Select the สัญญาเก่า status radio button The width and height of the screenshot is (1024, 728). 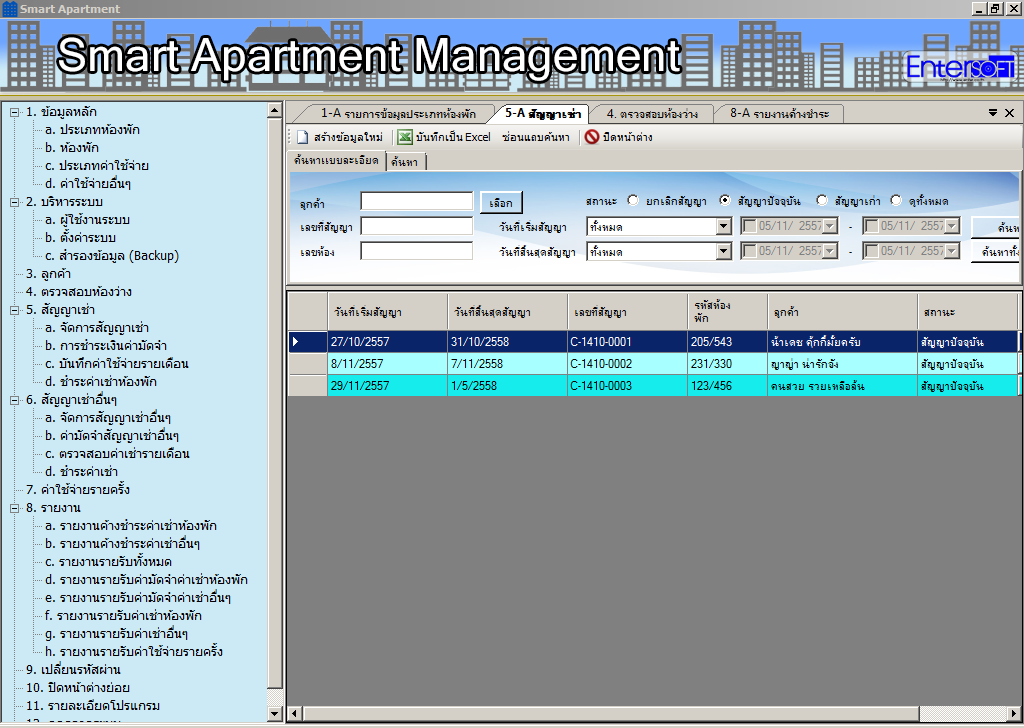(x=822, y=200)
